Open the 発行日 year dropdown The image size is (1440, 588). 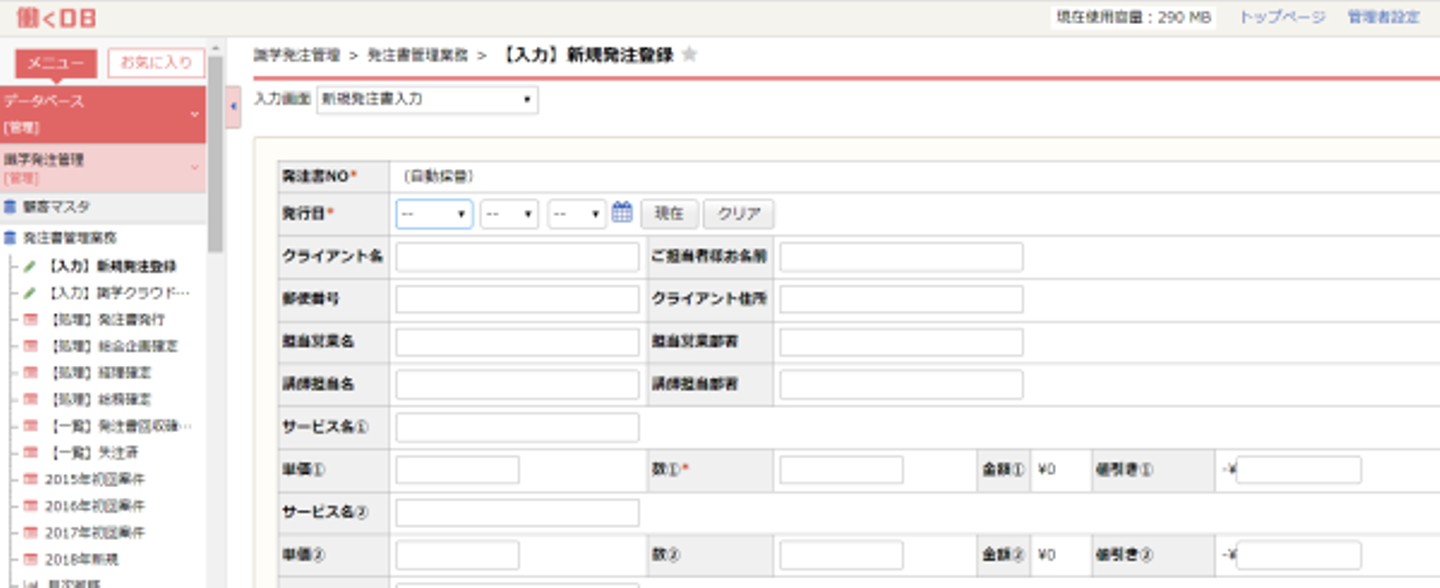(x=434, y=214)
